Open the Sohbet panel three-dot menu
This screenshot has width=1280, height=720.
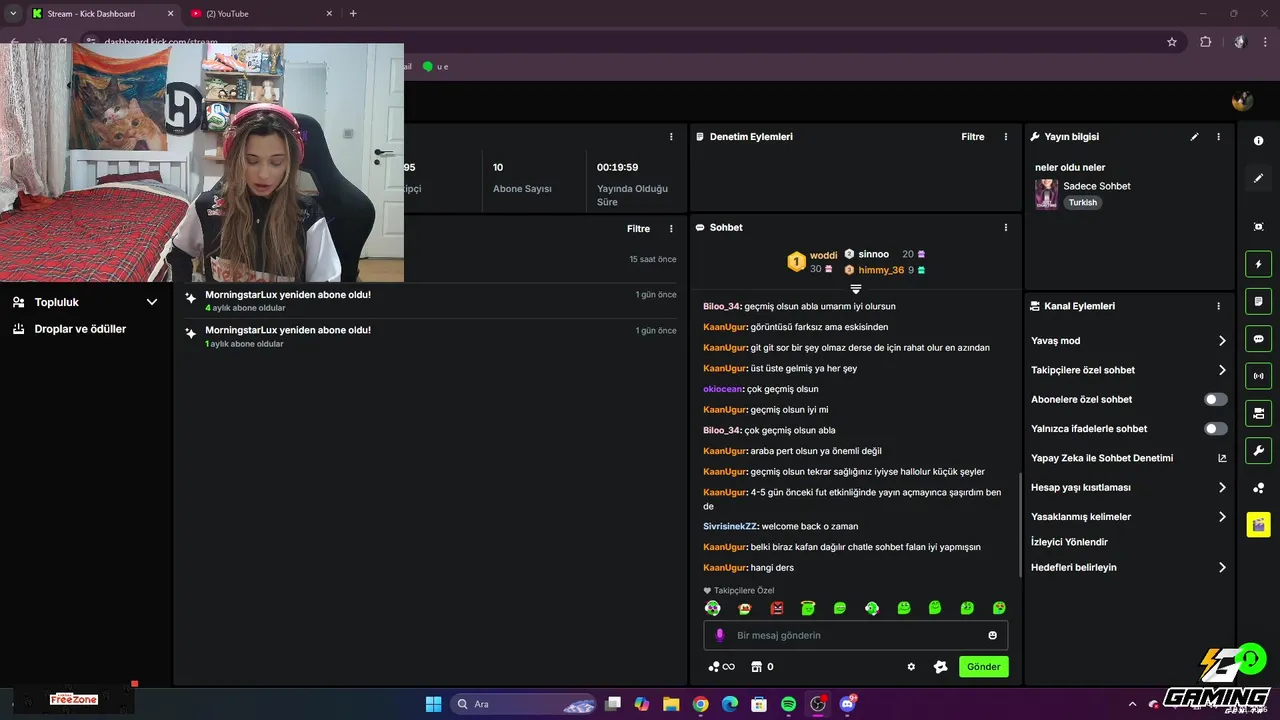pyautogui.click(x=1006, y=228)
